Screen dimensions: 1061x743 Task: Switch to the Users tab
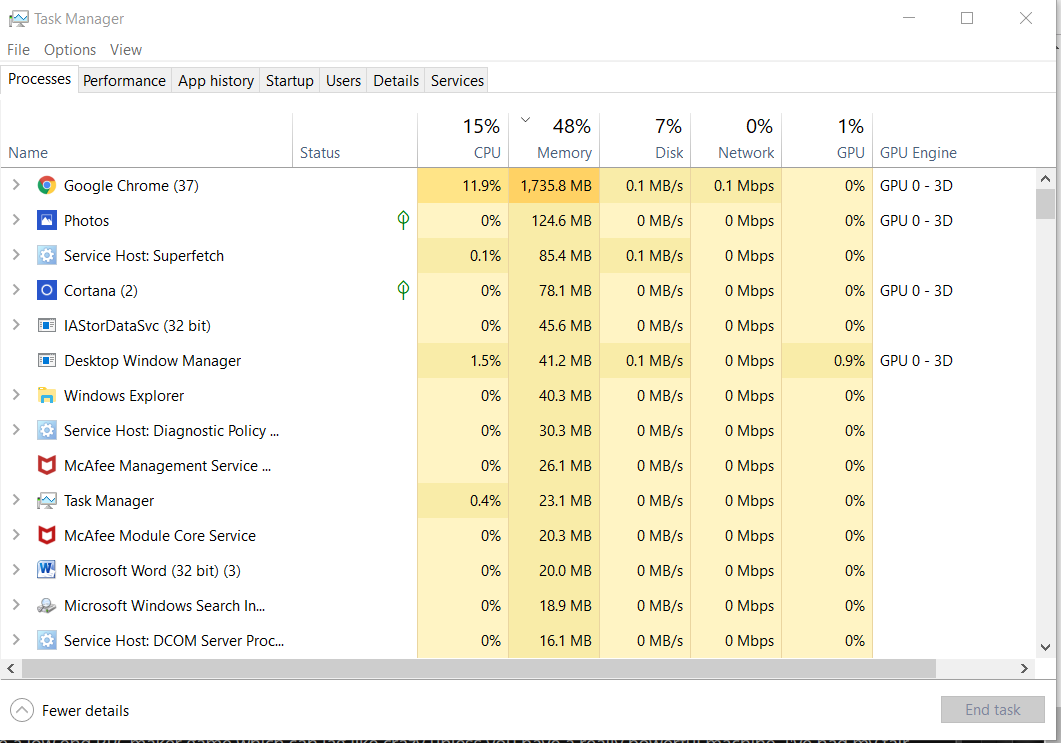[343, 81]
